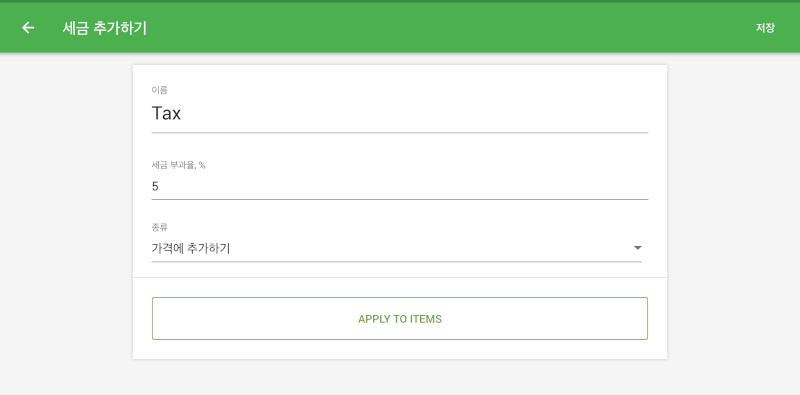Click empty area of the tax rate field
The height and width of the screenshot is (395, 800).
[408, 186]
